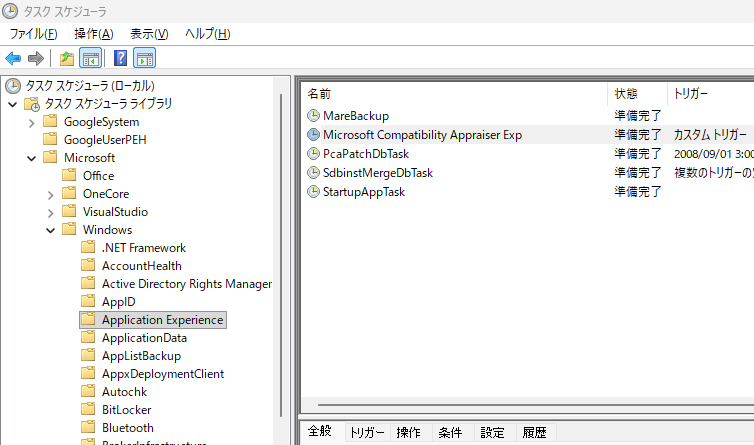Viewport: 754px width, 445px height.
Task: Open the 表示(V) menu
Action: coord(149,34)
